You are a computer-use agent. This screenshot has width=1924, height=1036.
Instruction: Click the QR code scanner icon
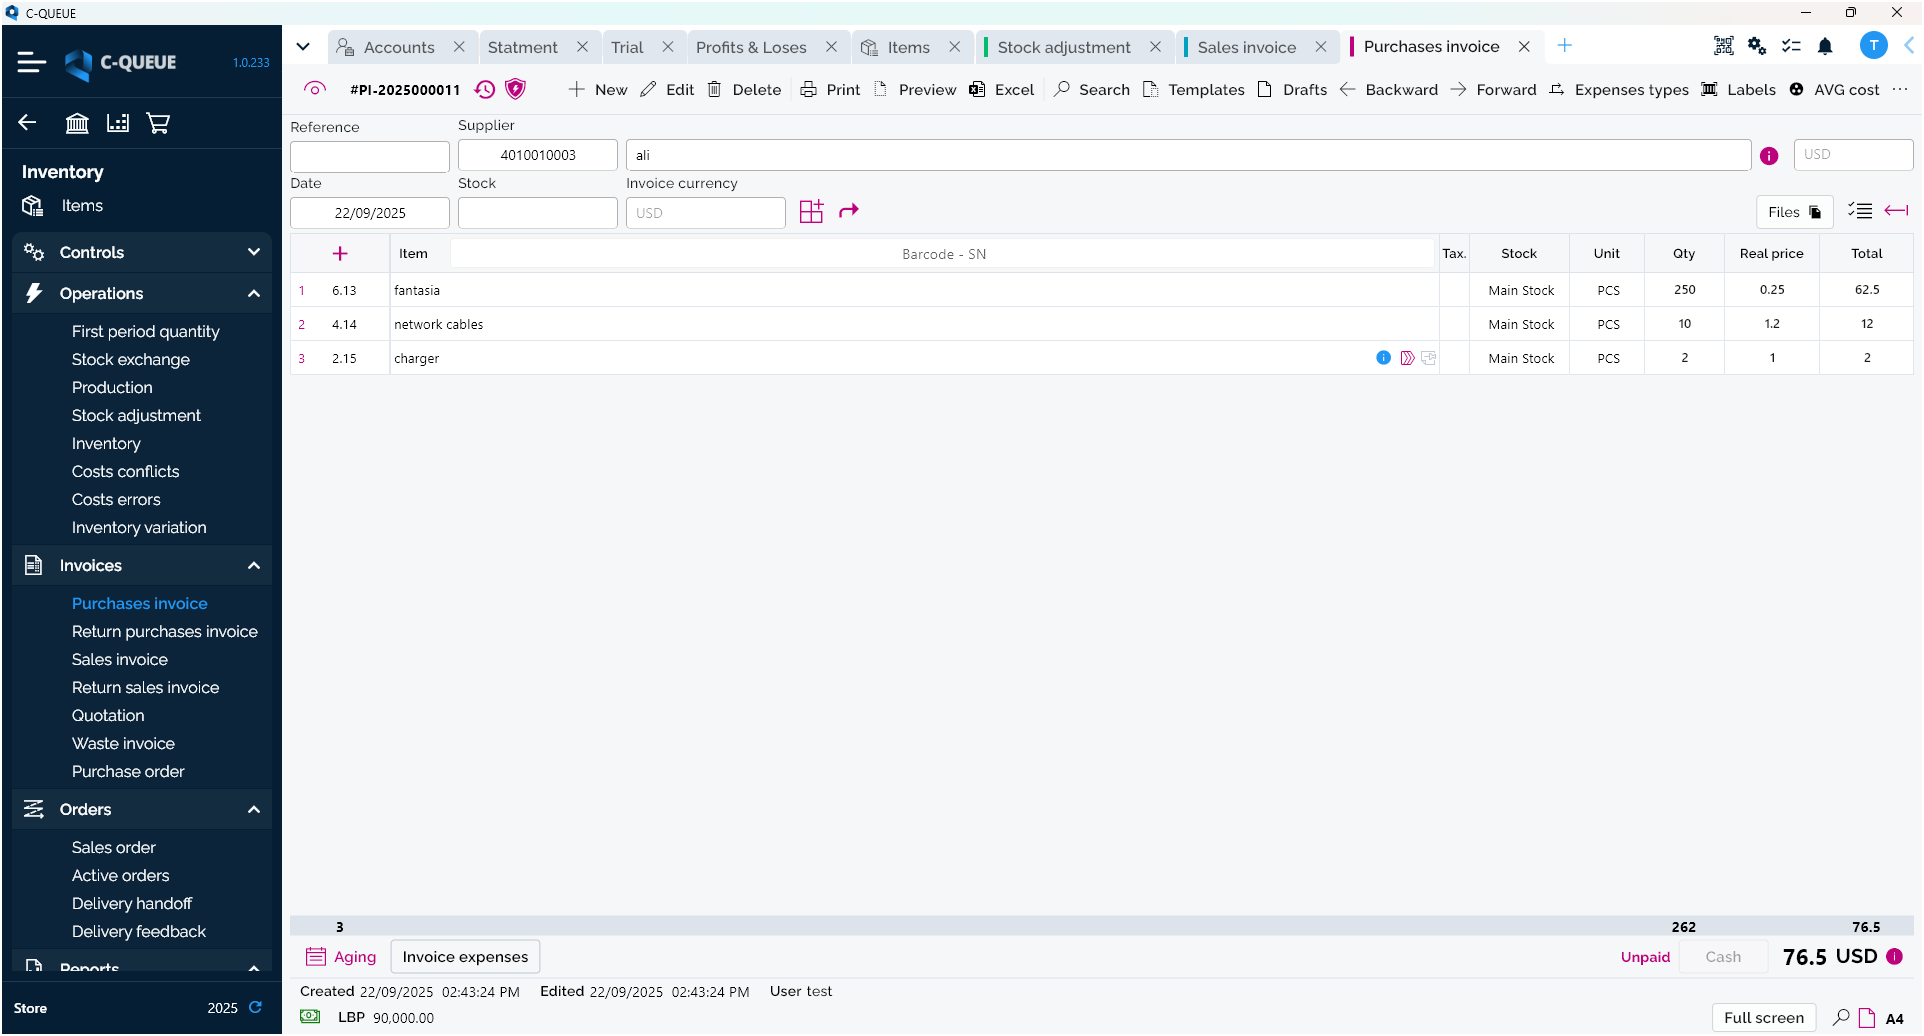(1723, 46)
